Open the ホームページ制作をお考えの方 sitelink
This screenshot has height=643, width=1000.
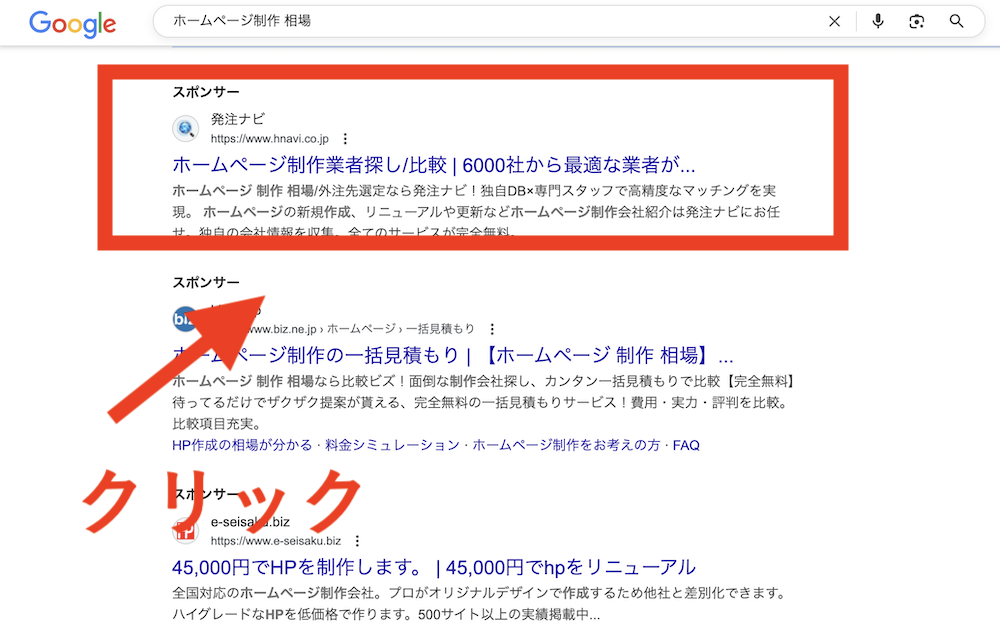coord(566,445)
